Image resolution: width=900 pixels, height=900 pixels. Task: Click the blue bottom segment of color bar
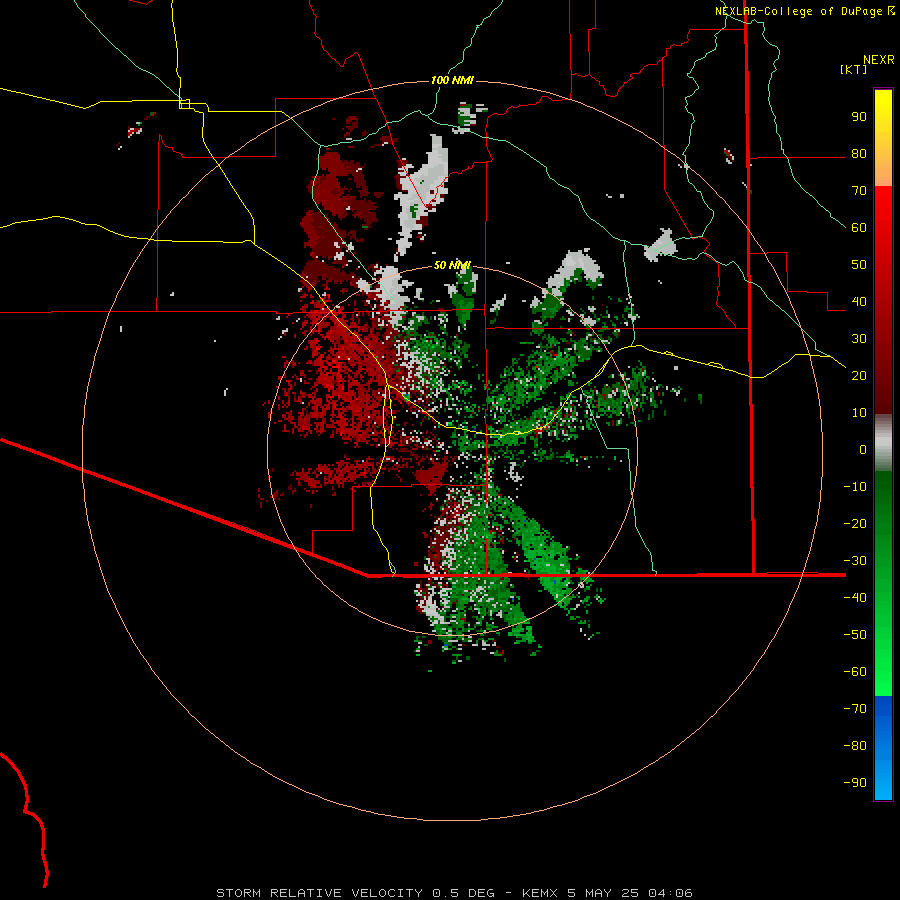click(x=883, y=748)
